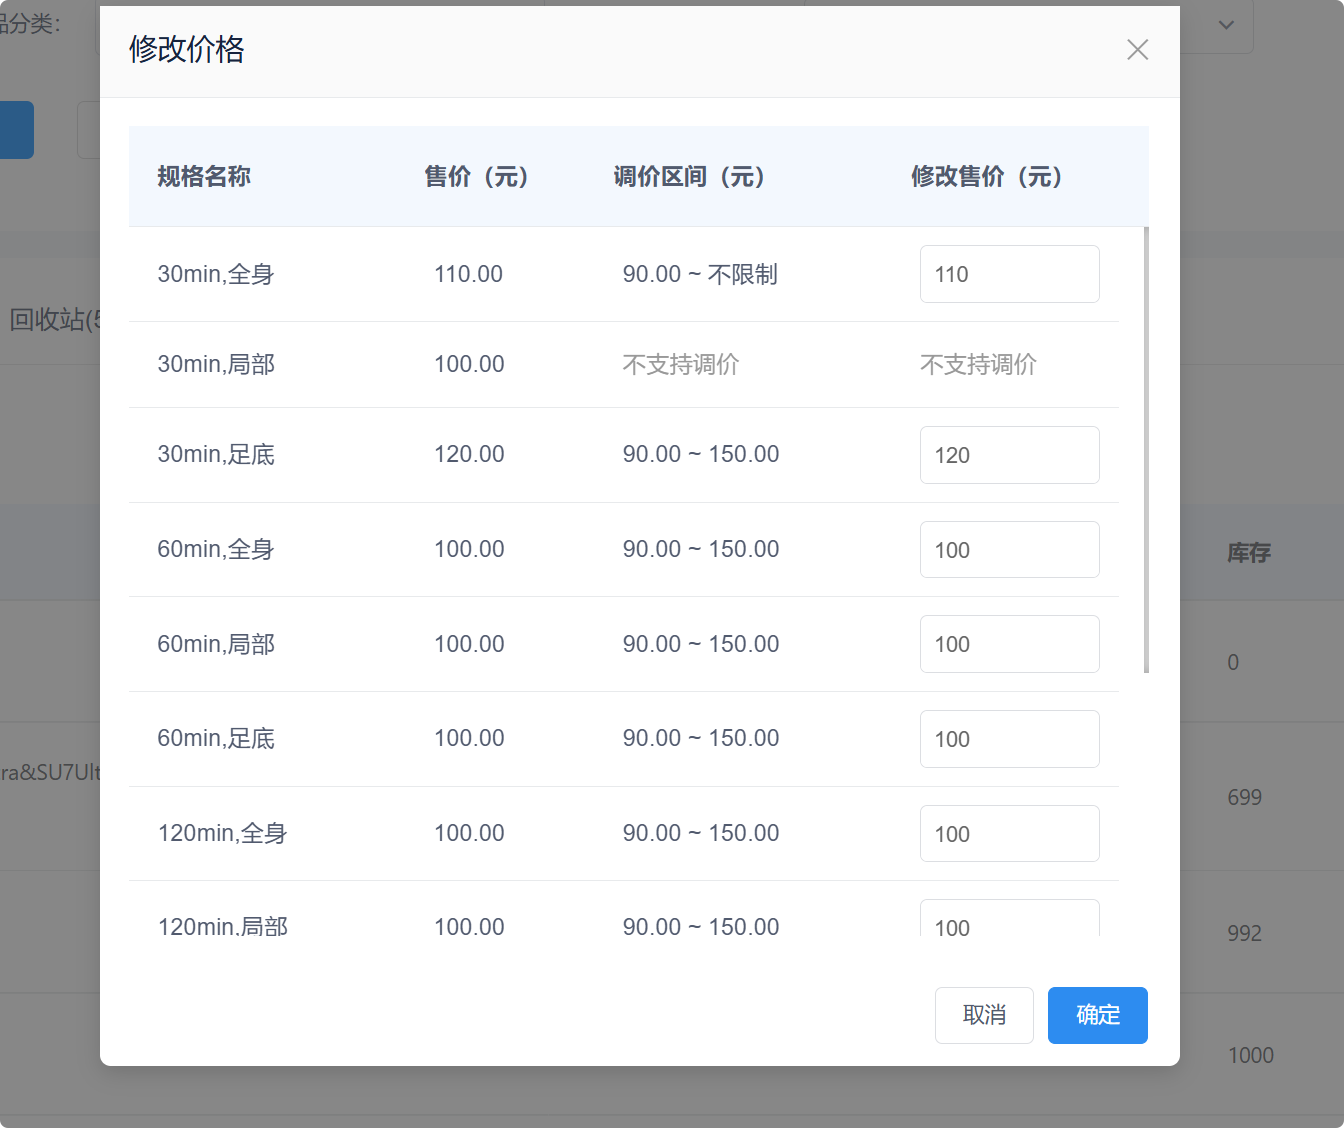1344x1128 pixels.
Task: Click the 售价（元）column header
Action: tap(476, 177)
